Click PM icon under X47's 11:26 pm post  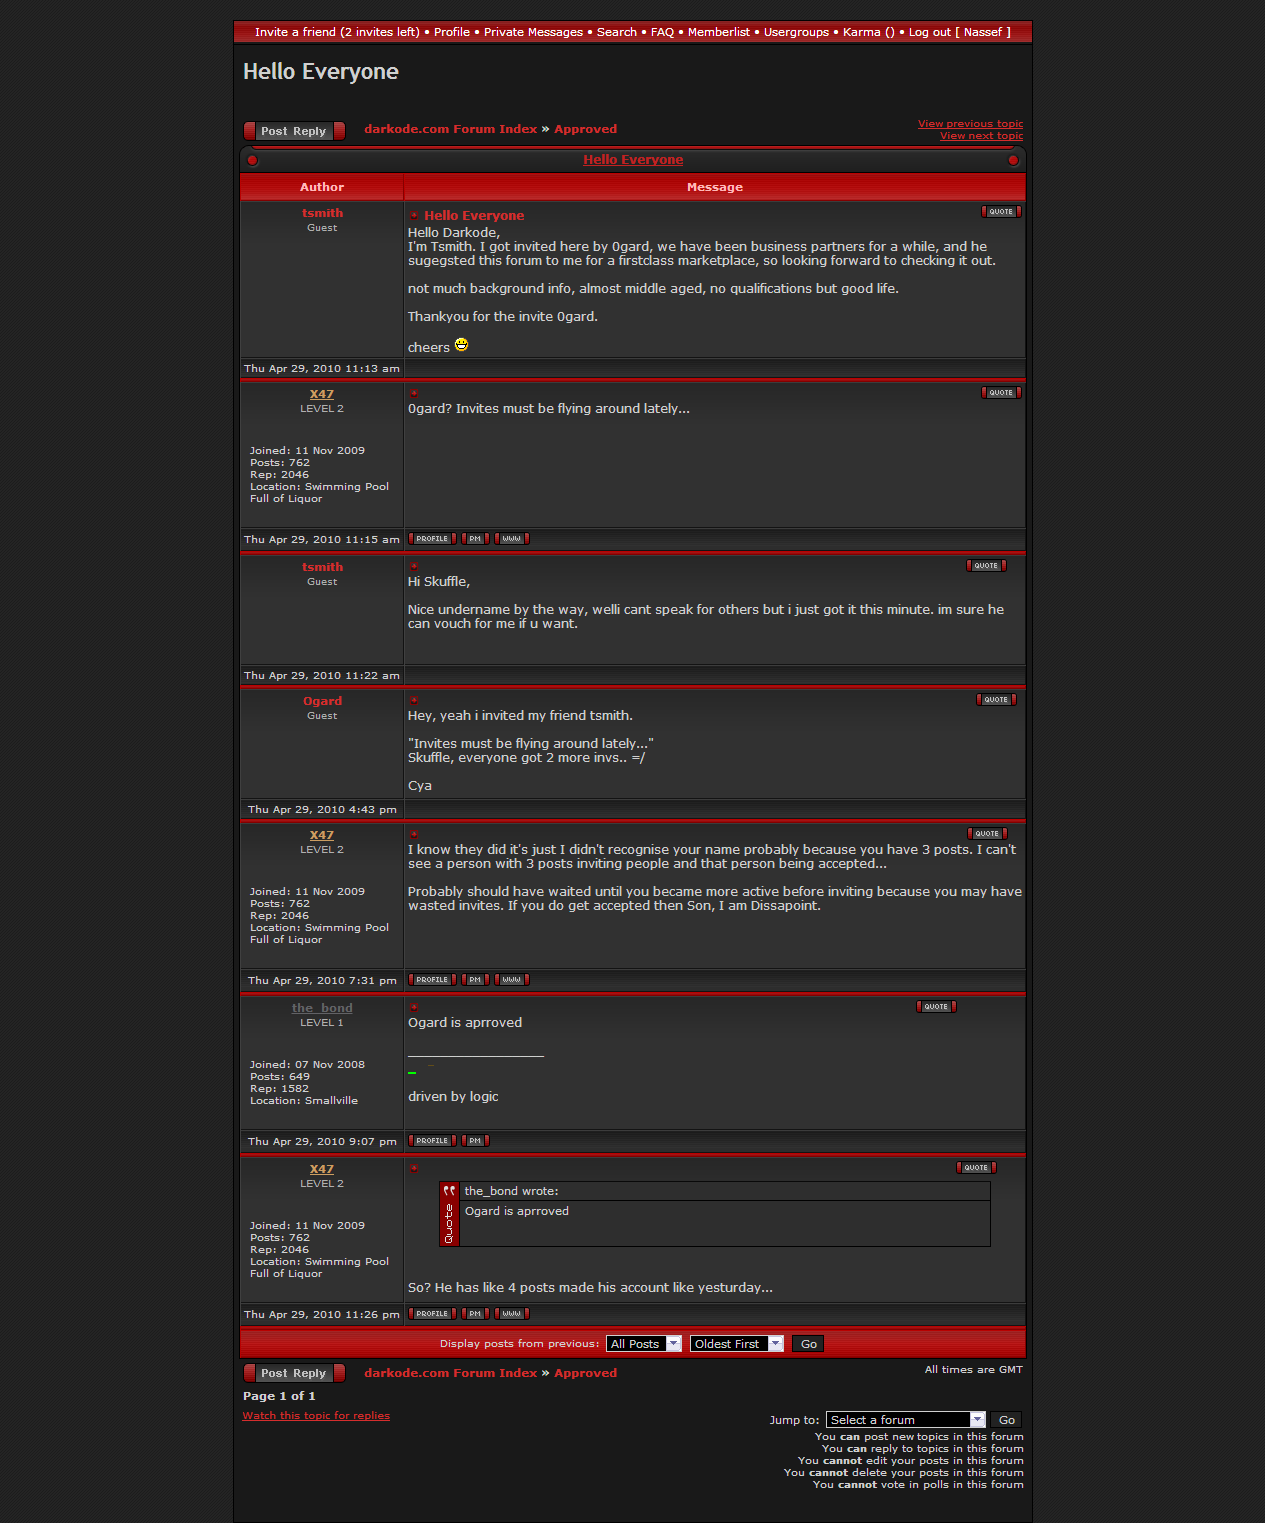(x=475, y=1314)
